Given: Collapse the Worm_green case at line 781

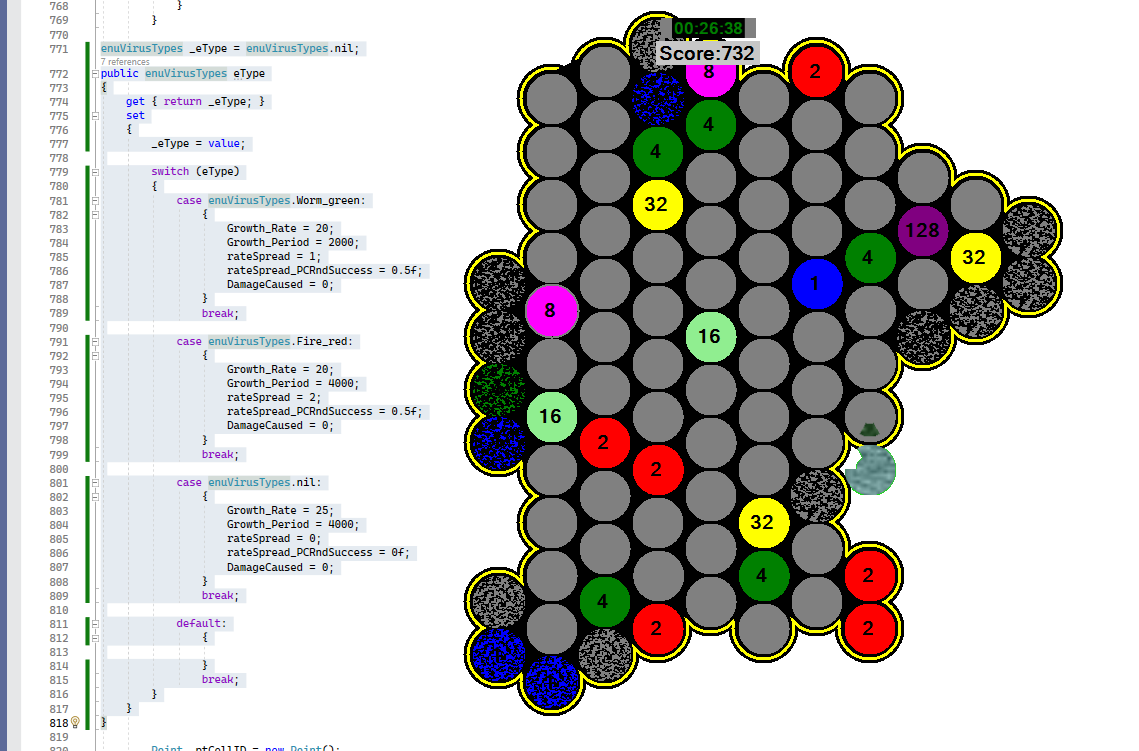Looking at the screenshot, I should 95,200.
